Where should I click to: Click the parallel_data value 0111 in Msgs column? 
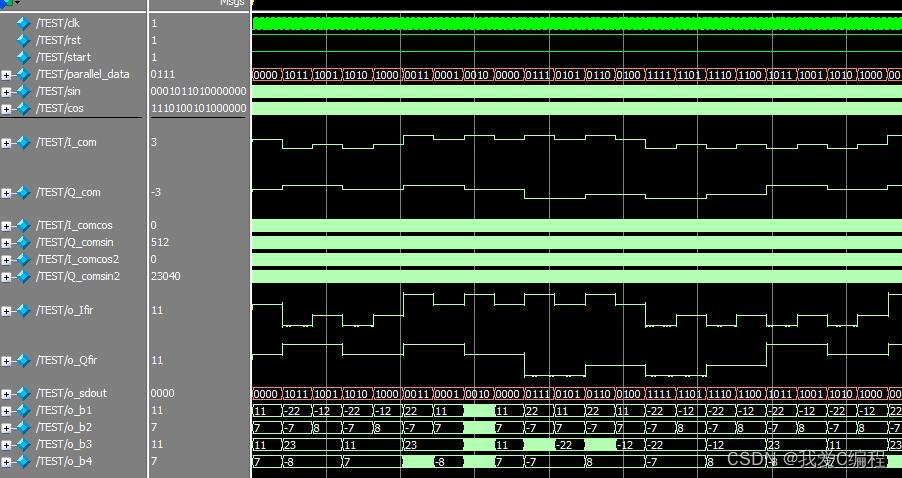163,74
